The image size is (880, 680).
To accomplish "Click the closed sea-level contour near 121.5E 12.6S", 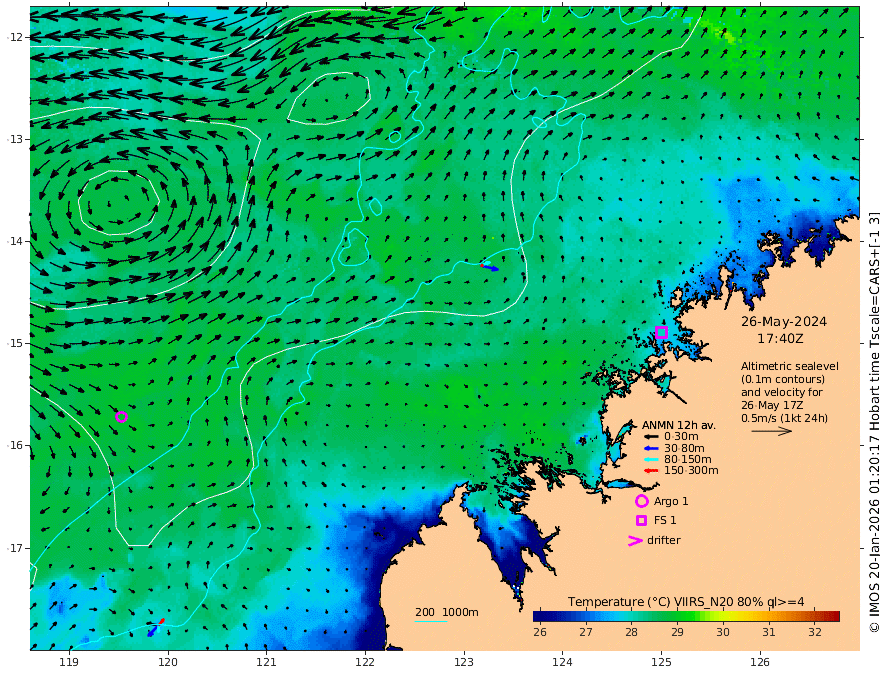I will pyautogui.click(x=329, y=98).
